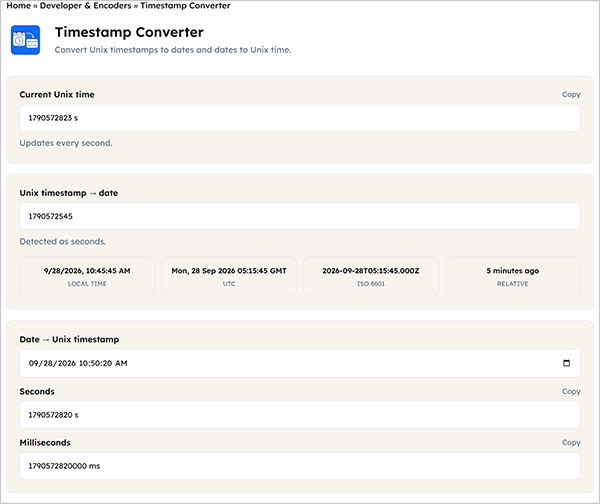The width and height of the screenshot is (600, 504).
Task: Copy the Seconds value
Action: point(571,391)
